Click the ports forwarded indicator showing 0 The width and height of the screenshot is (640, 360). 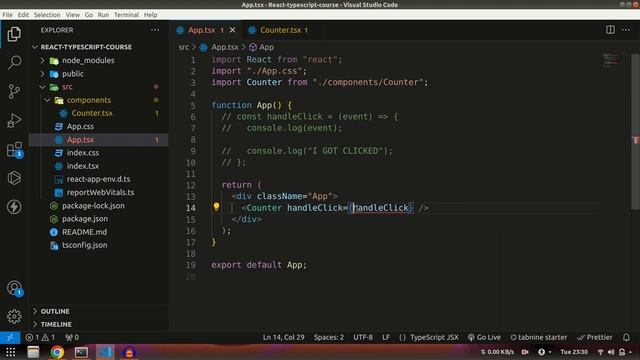point(72,338)
